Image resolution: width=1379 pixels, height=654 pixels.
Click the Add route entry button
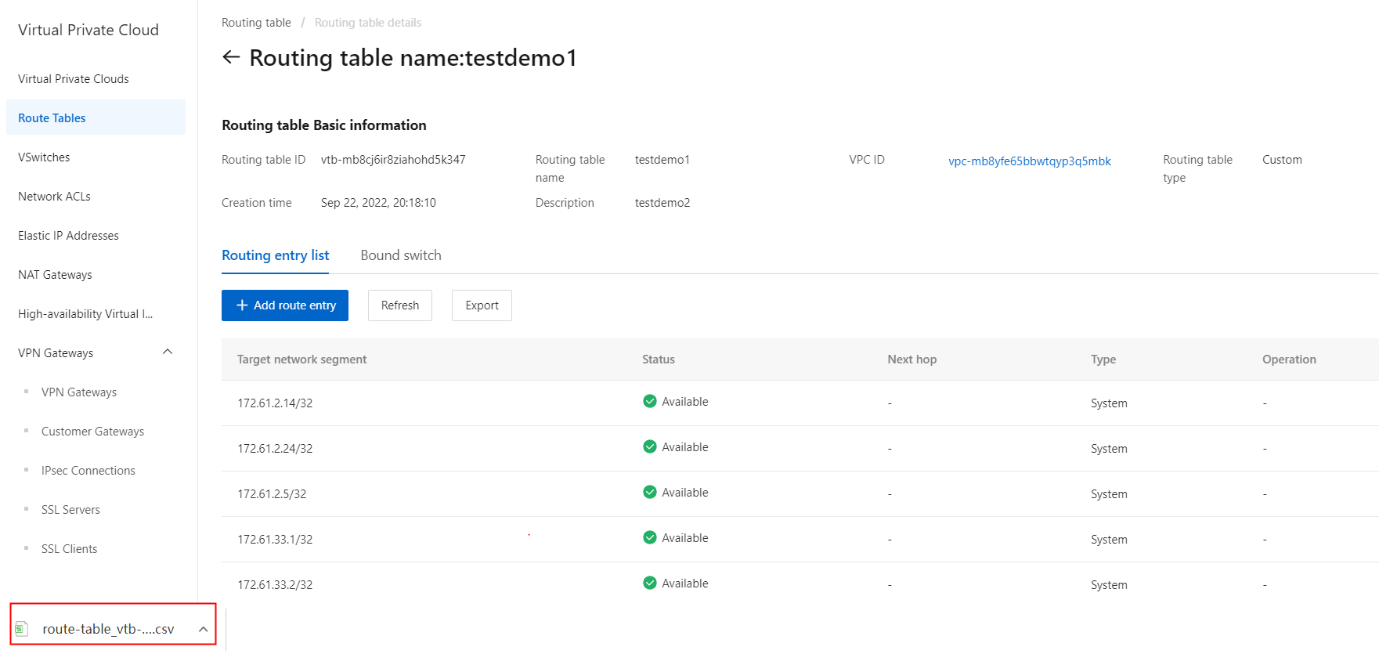(285, 305)
